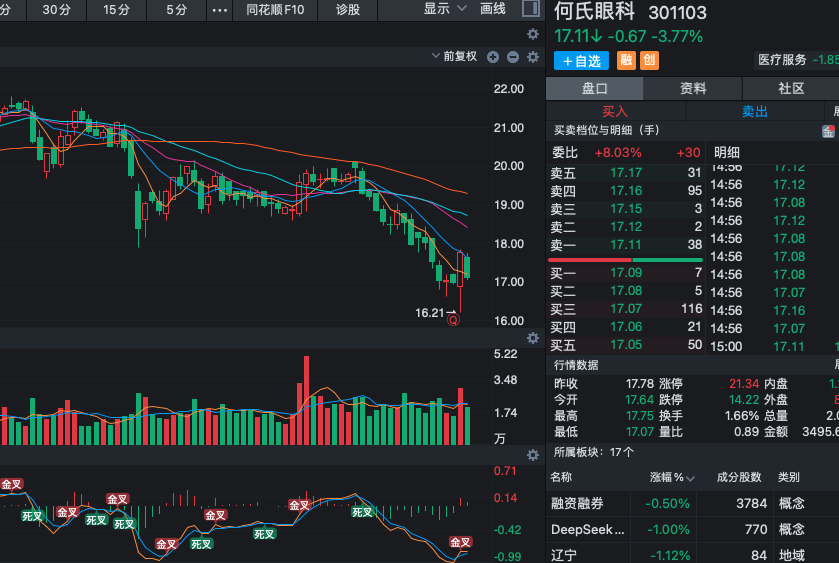Screen dimensions: 839x563
Task: Expand the 前复权 adjustment dropdown
Action: [x=454, y=56]
